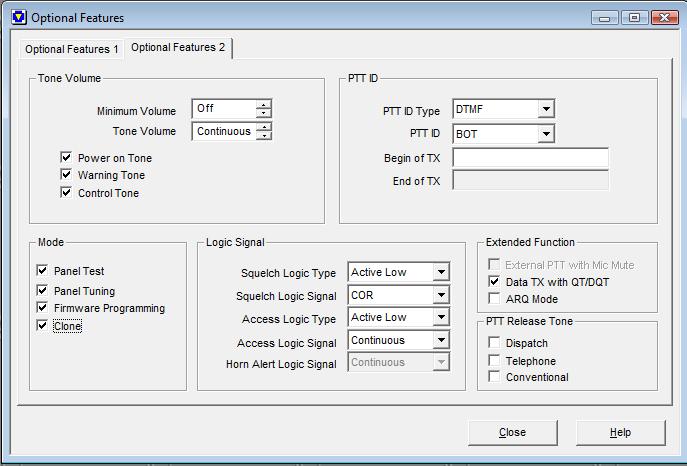Viewport: 687px width, 466px height.
Task: Uncheck the Power on Tone checkbox
Action: point(66,157)
